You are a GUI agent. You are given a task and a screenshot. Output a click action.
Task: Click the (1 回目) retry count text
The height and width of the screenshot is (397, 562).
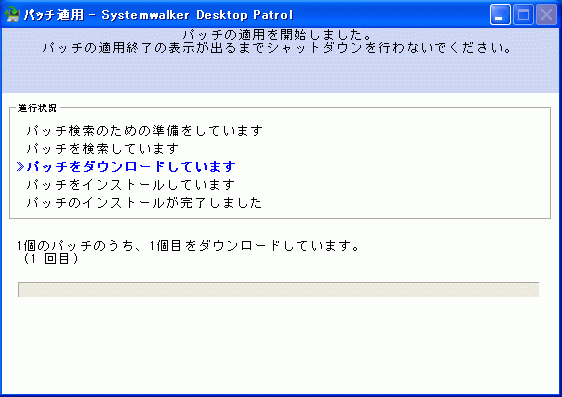pyautogui.click(x=51, y=258)
